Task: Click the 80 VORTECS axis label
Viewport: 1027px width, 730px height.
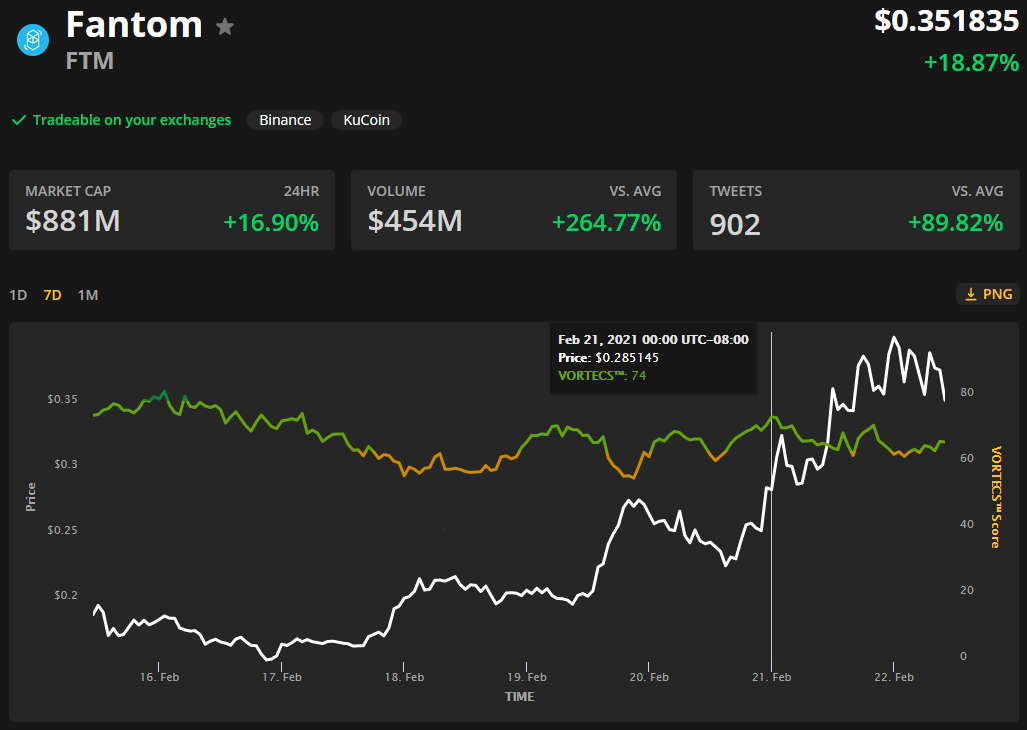Action: 967,392
